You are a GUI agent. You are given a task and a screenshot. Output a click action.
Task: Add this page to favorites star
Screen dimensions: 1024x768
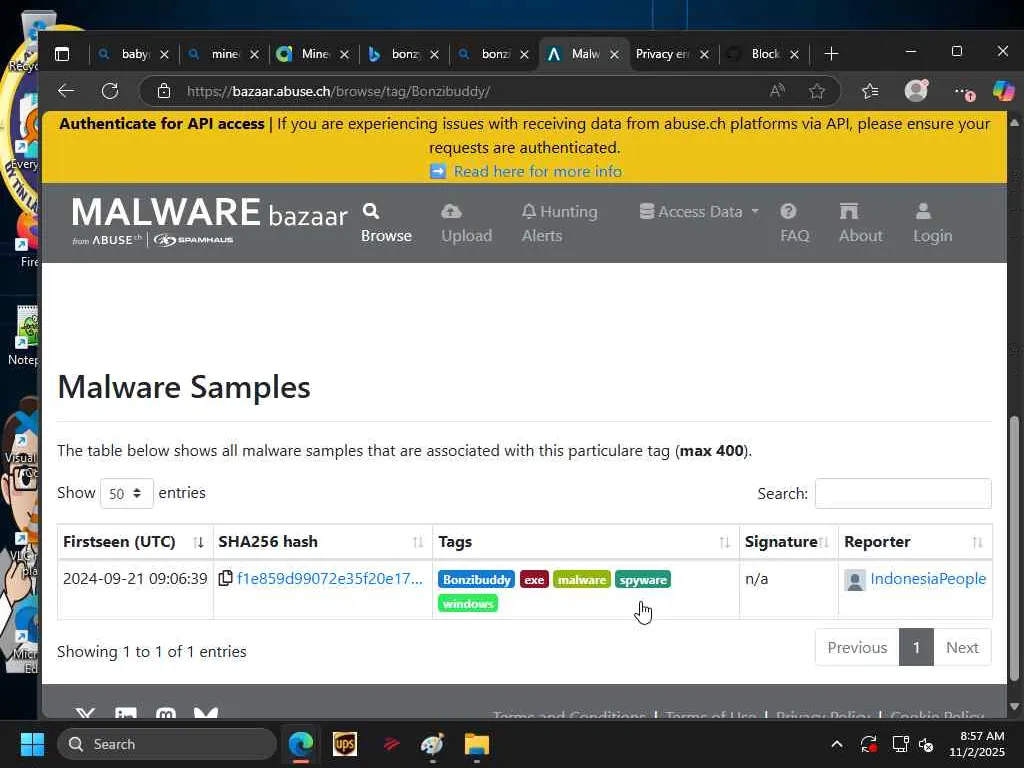[816, 91]
